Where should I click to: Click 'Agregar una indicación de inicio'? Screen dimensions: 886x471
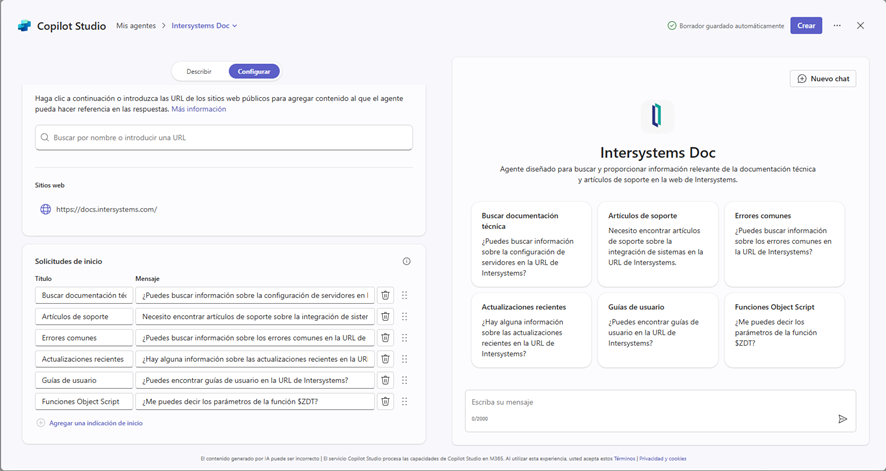(x=95, y=423)
